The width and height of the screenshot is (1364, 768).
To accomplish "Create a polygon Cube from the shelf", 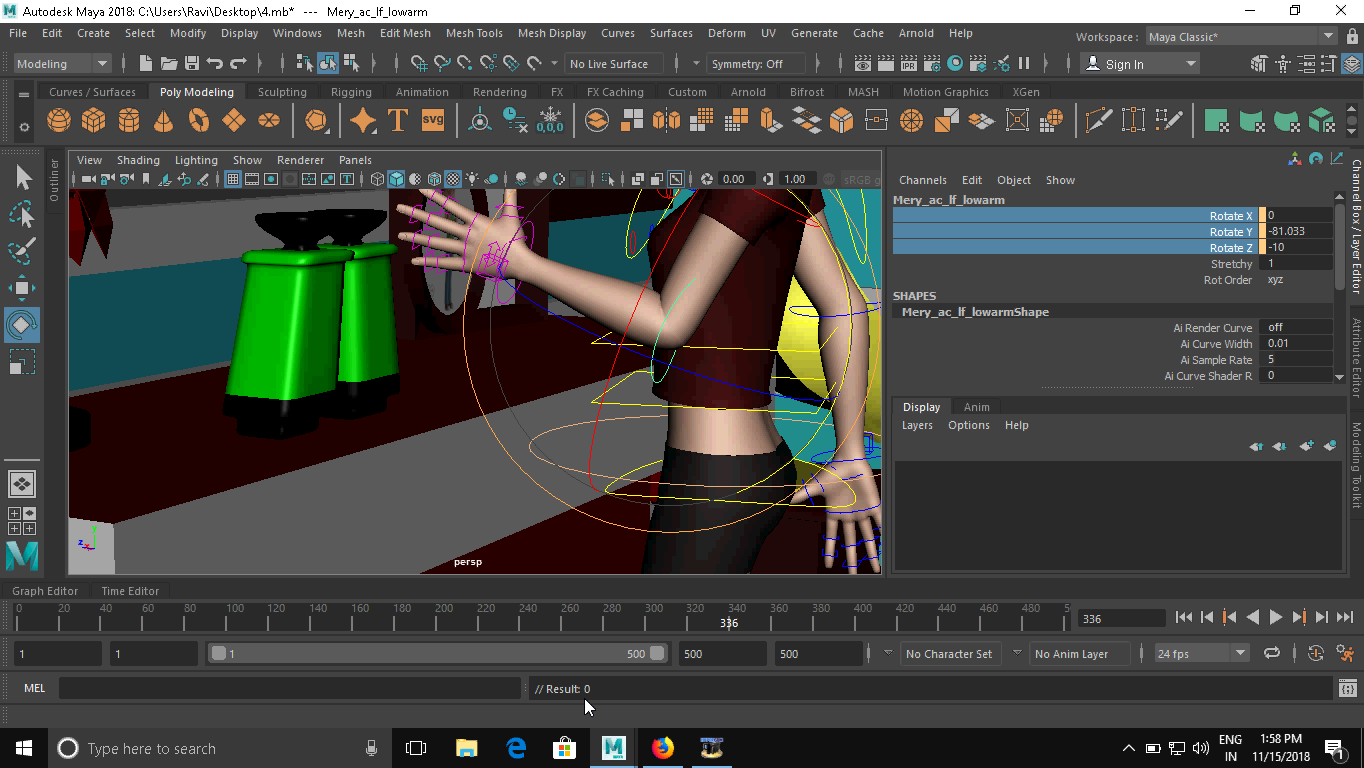I will pos(93,120).
